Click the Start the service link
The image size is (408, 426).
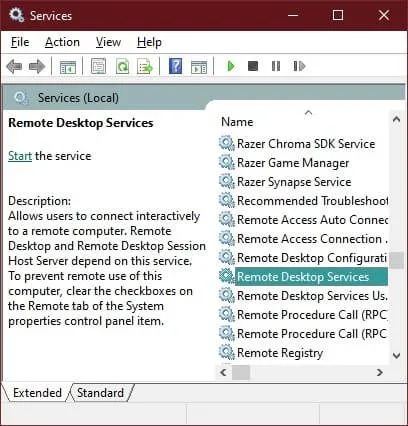[20, 156]
